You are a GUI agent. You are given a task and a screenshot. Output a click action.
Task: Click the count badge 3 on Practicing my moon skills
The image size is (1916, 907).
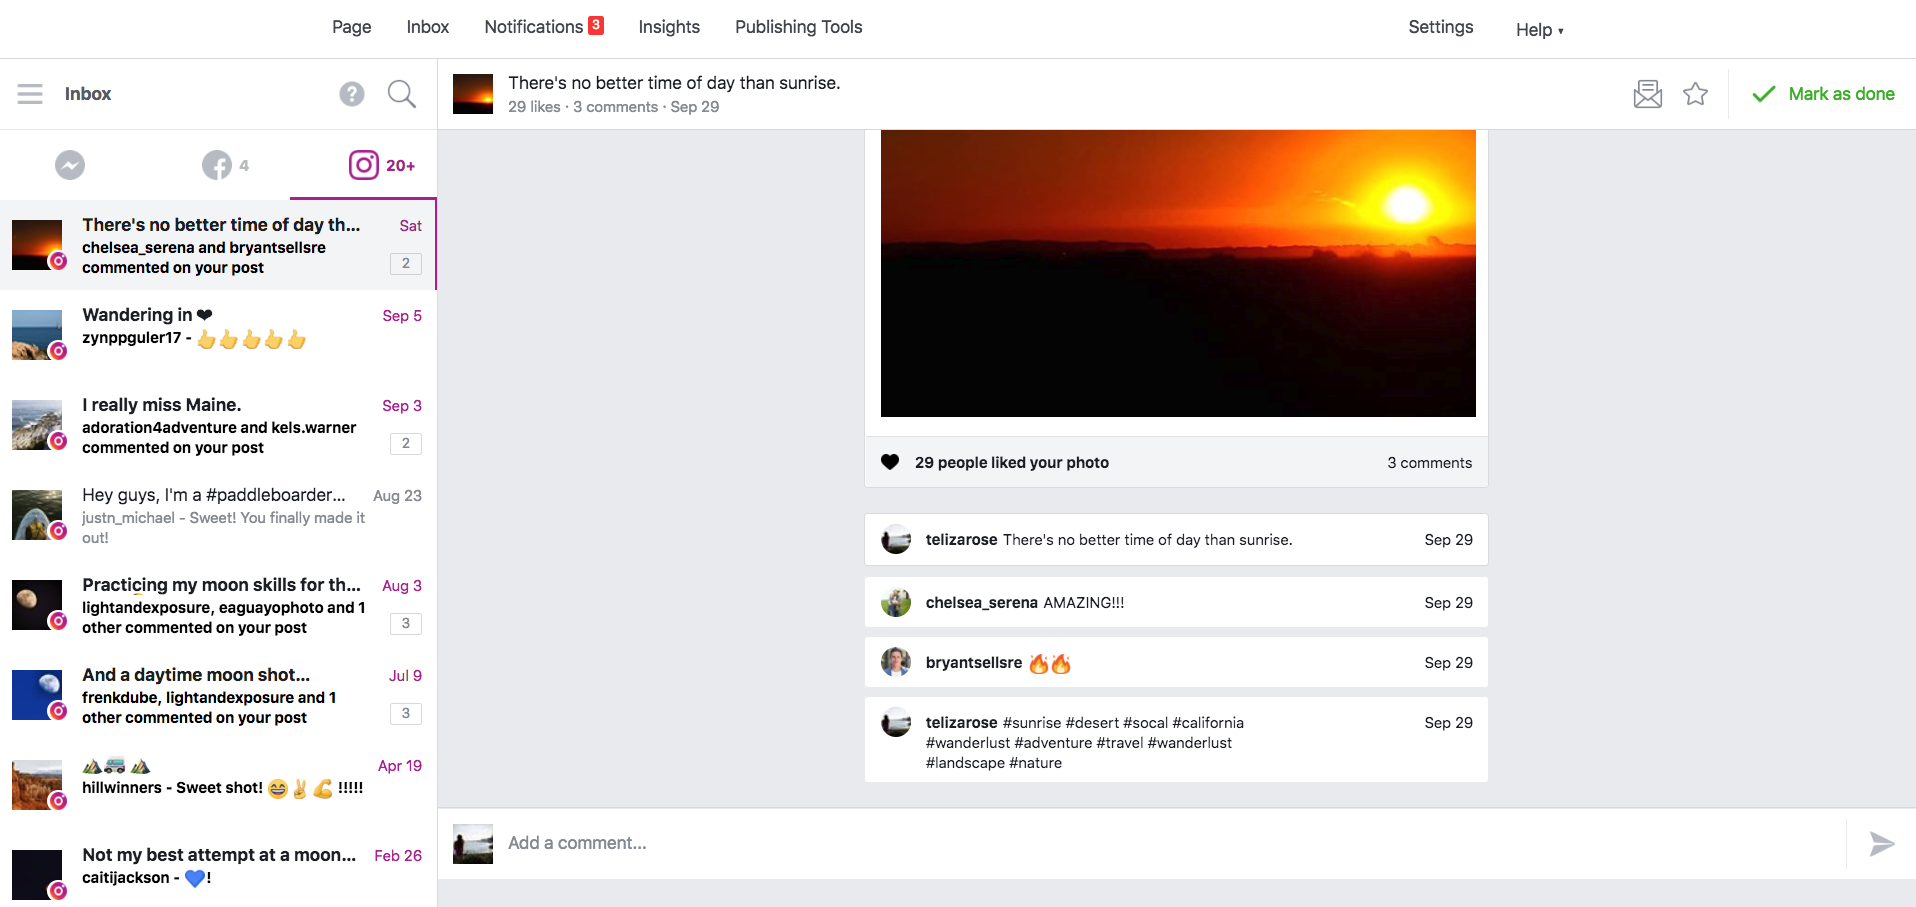click(x=405, y=624)
